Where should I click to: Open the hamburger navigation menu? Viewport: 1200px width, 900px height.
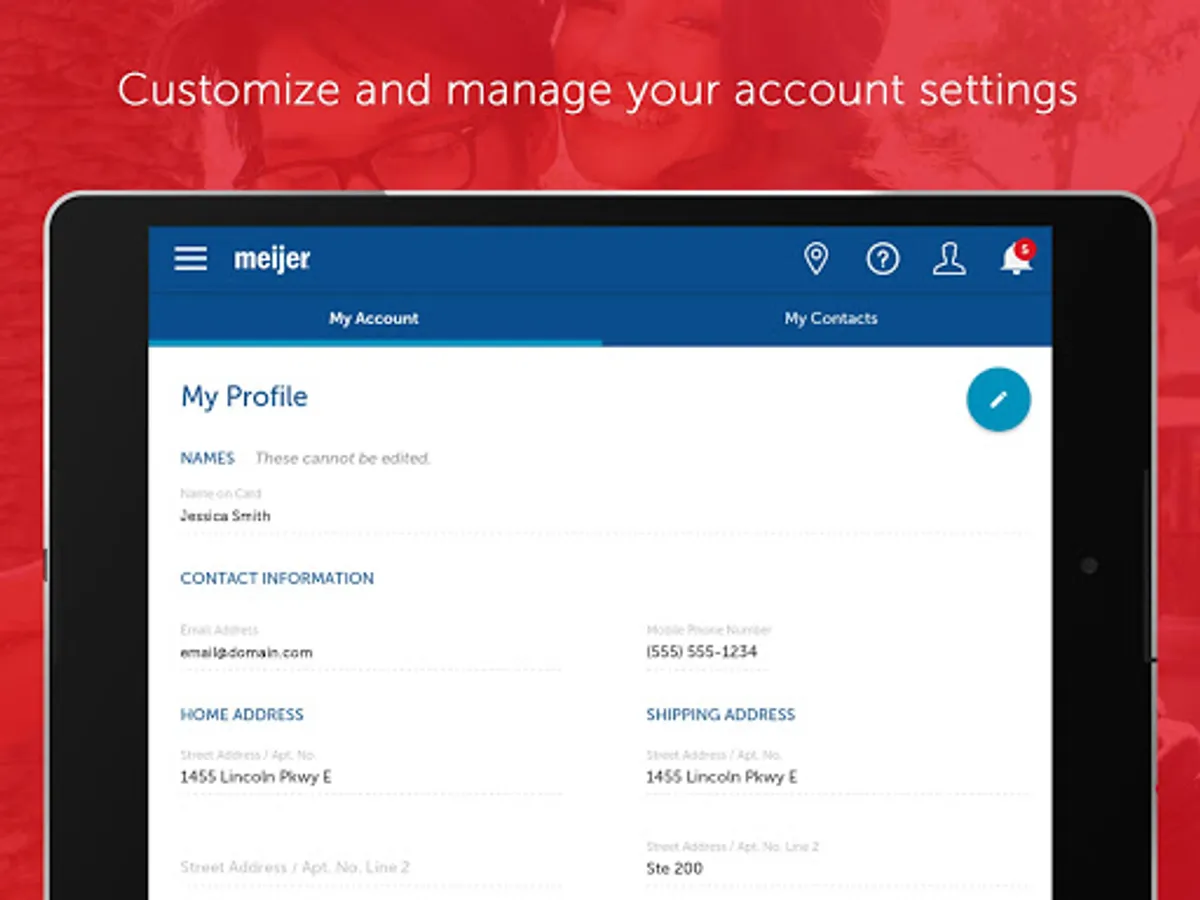coord(191,259)
